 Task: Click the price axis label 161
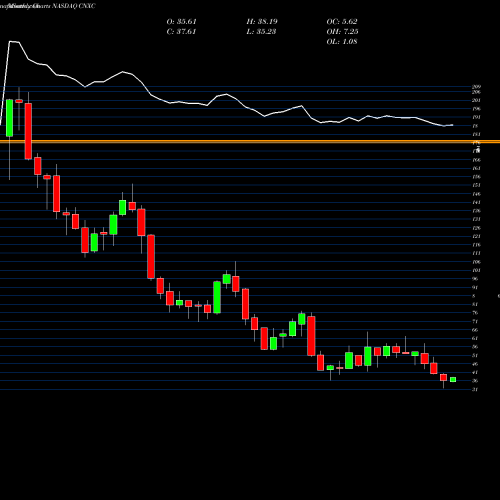(476, 168)
